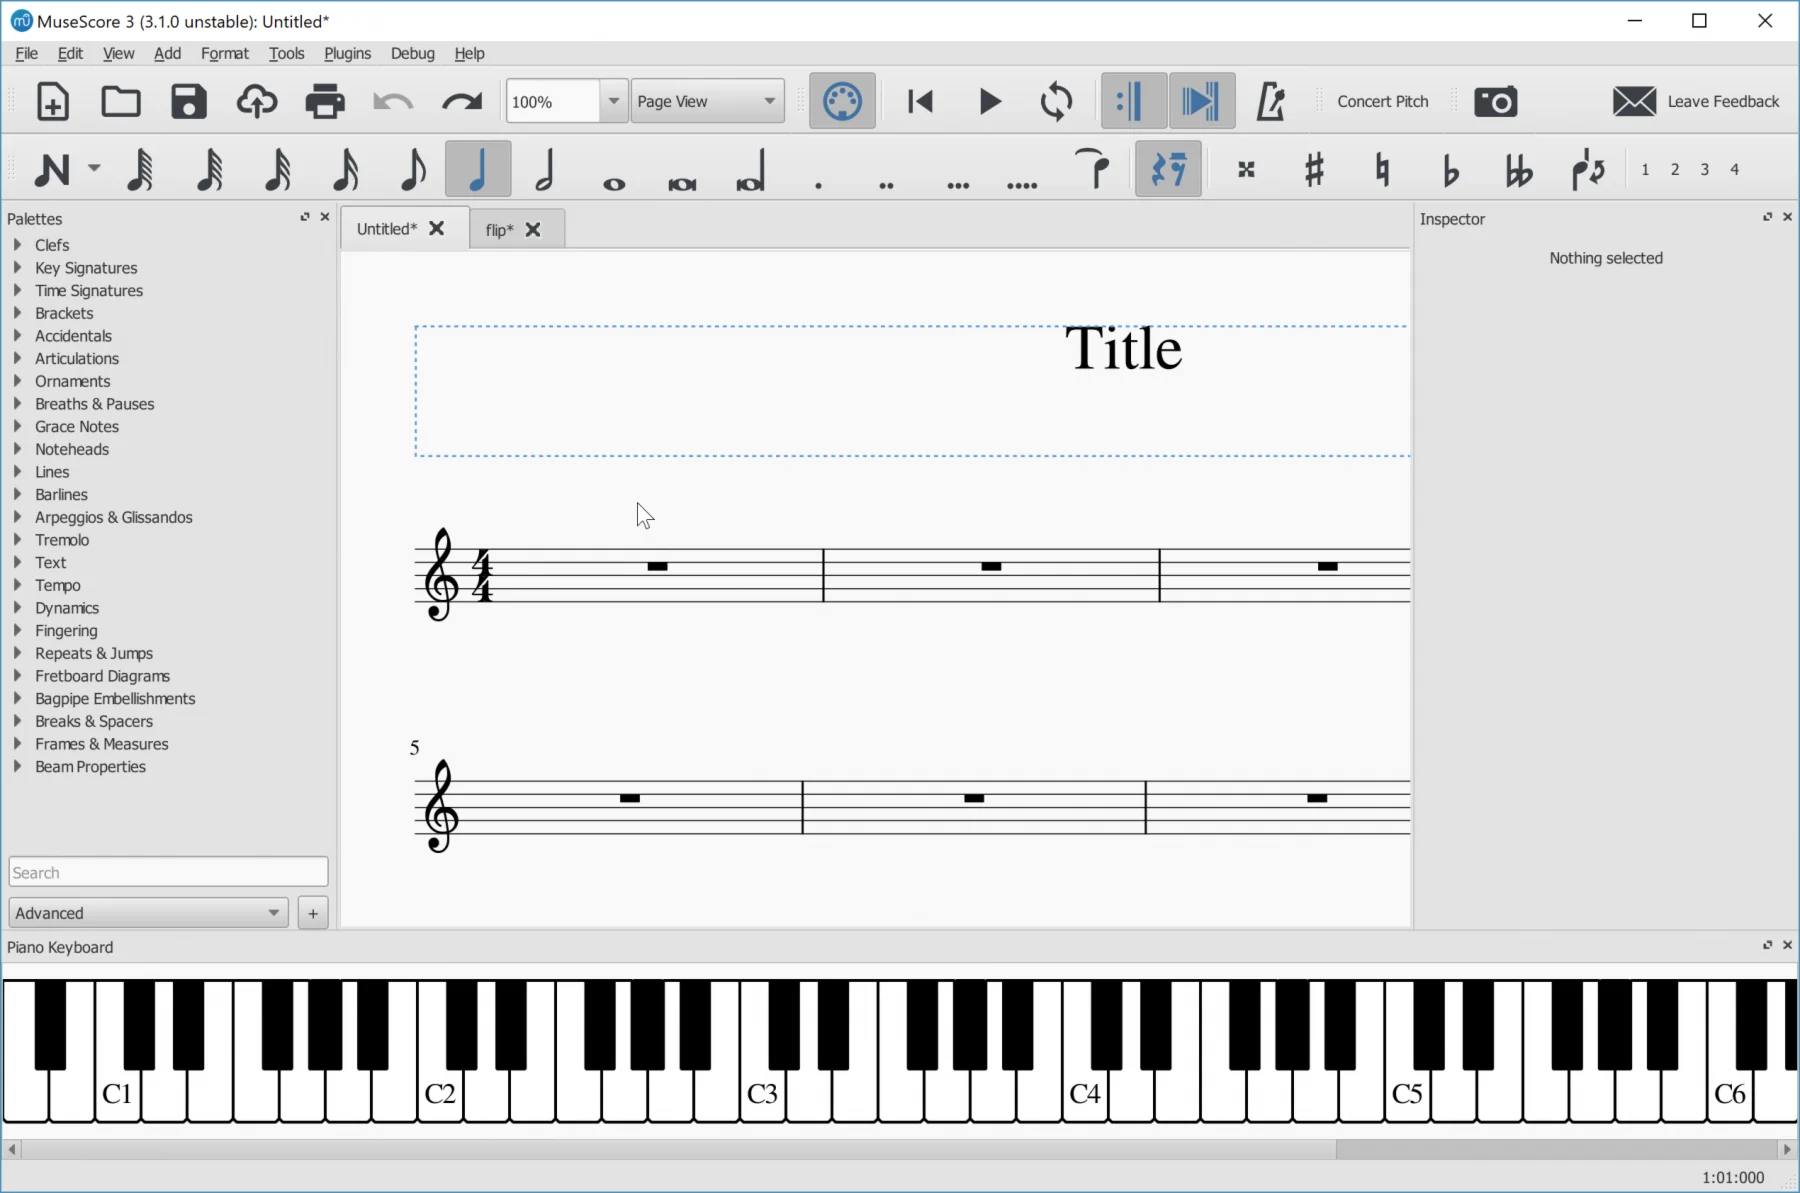Select the eighth note duration

[412, 169]
